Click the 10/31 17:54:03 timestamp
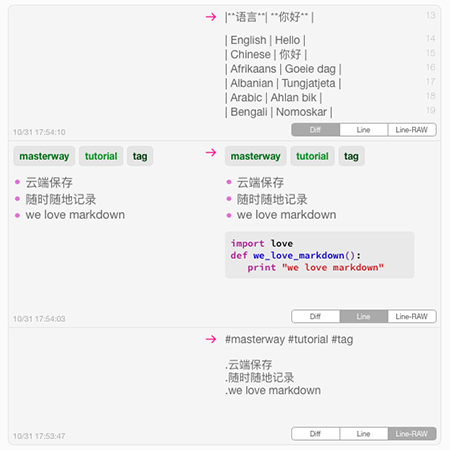 pos(39,319)
